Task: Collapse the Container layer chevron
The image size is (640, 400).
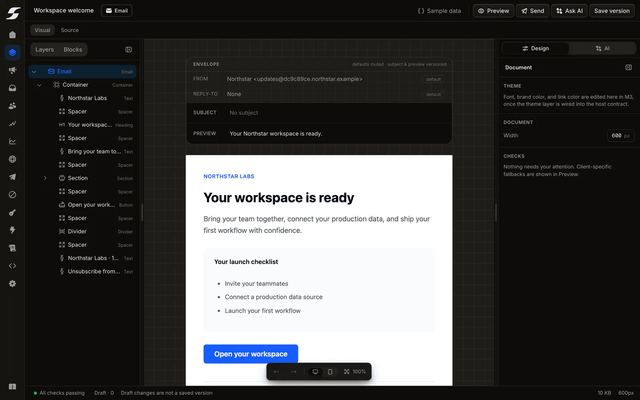Action: (x=40, y=85)
